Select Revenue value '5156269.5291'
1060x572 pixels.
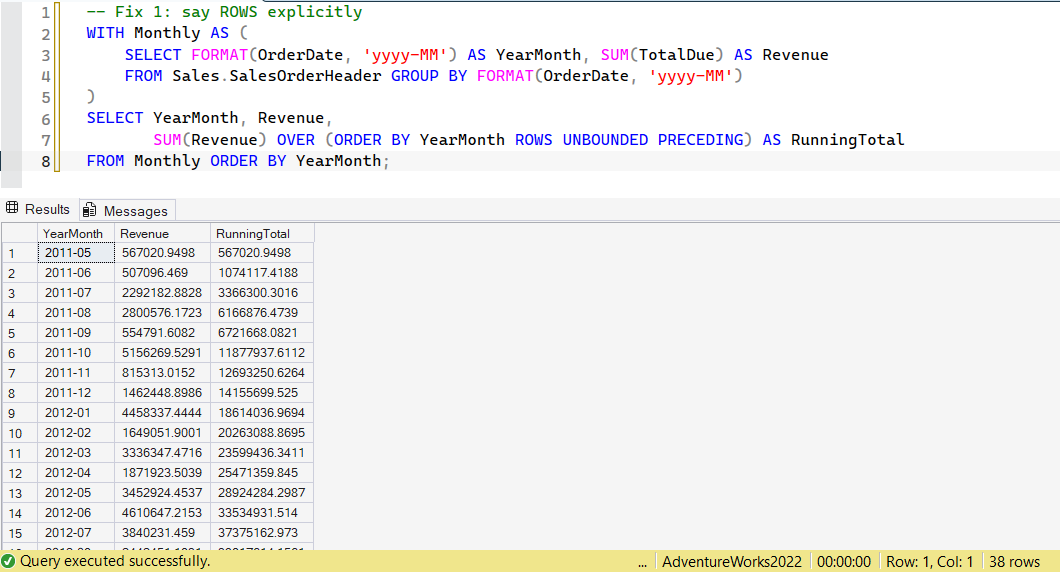[162, 353]
